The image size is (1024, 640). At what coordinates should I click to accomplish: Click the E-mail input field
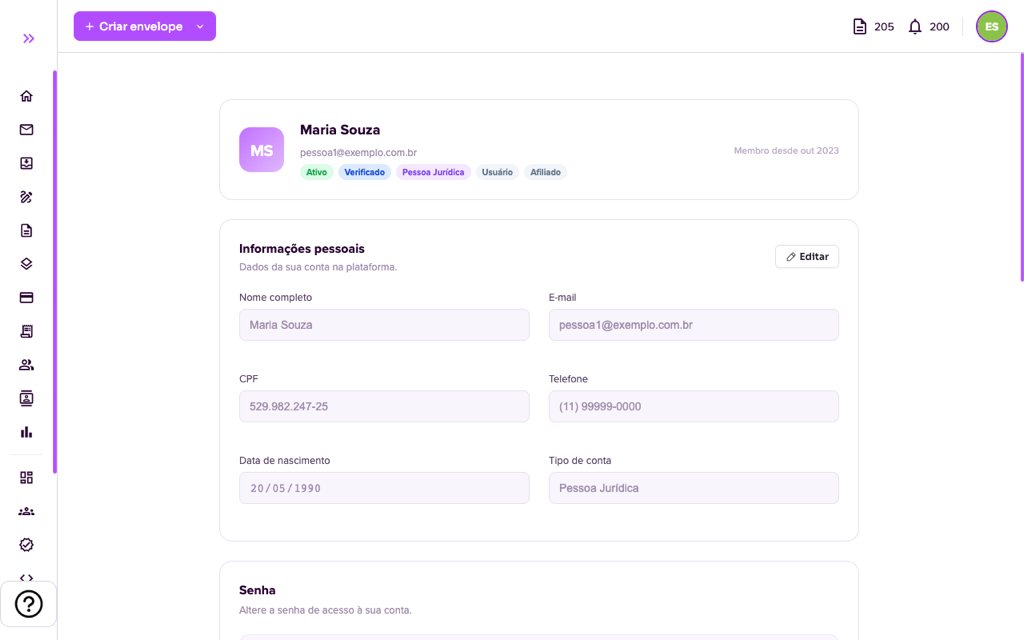pyautogui.click(x=694, y=325)
